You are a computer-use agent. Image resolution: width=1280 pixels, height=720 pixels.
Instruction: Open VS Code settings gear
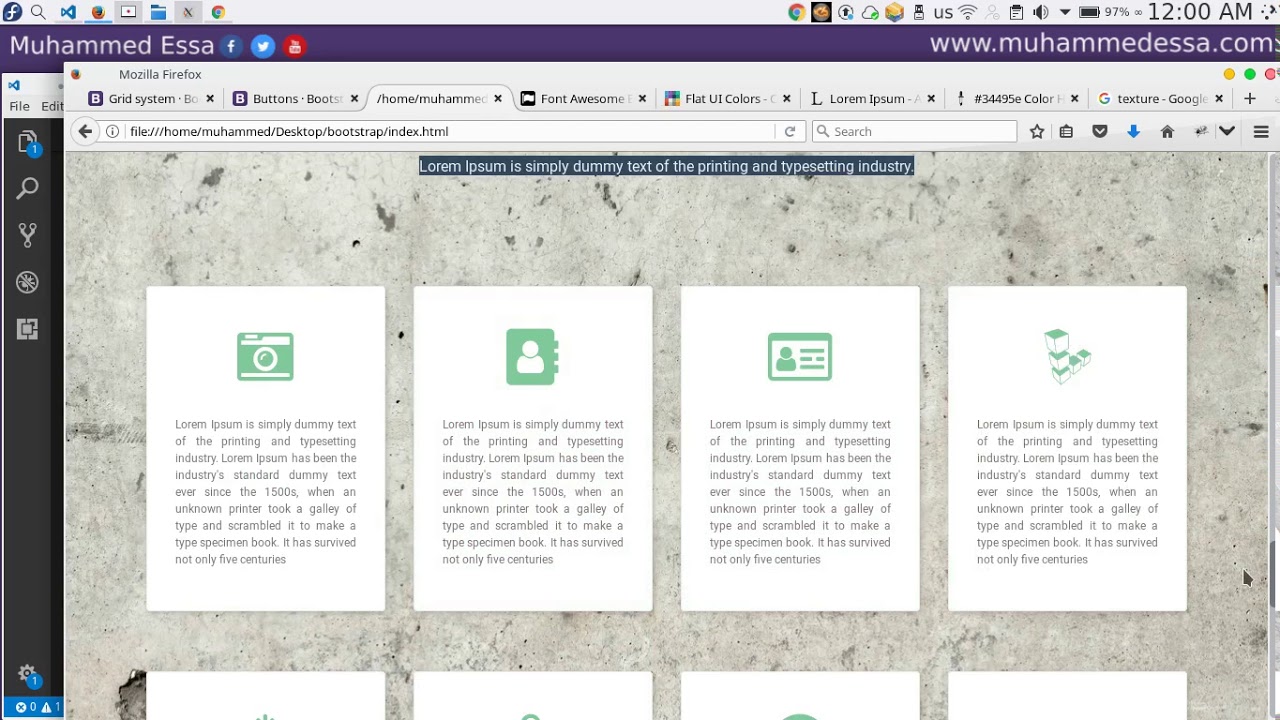pos(27,674)
